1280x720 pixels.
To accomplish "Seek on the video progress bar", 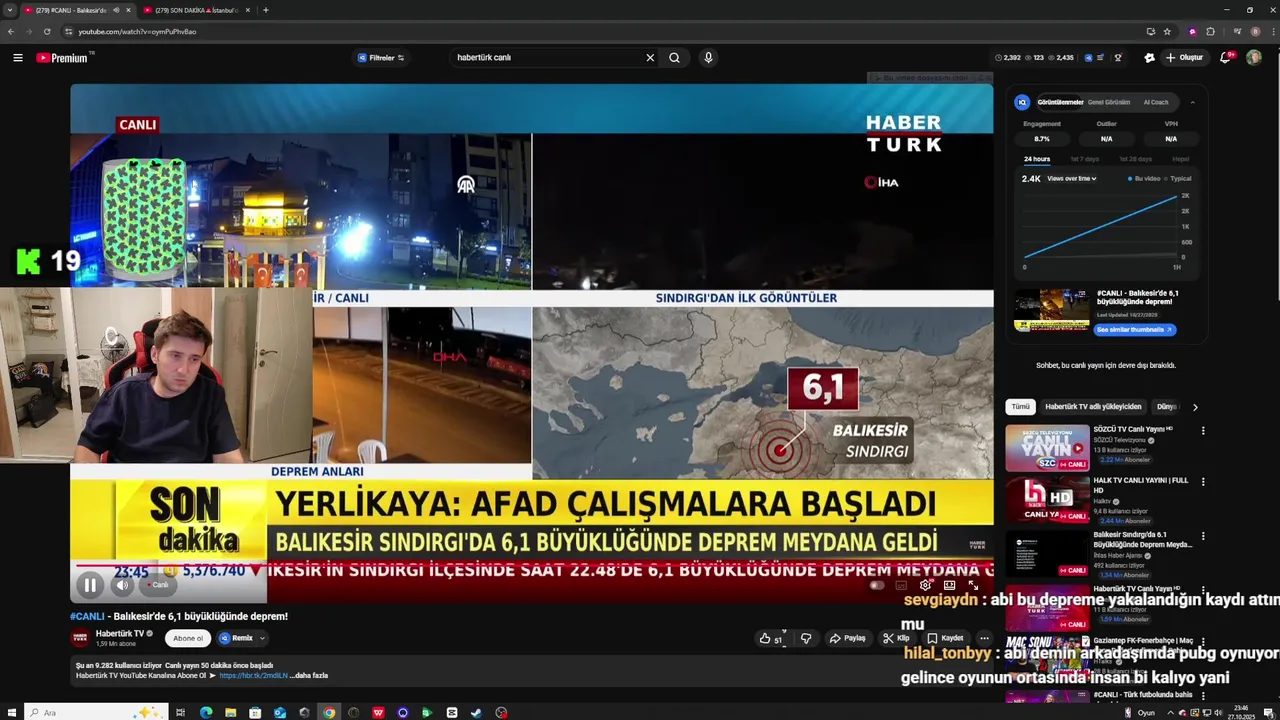I will click(x=532, y=565).
